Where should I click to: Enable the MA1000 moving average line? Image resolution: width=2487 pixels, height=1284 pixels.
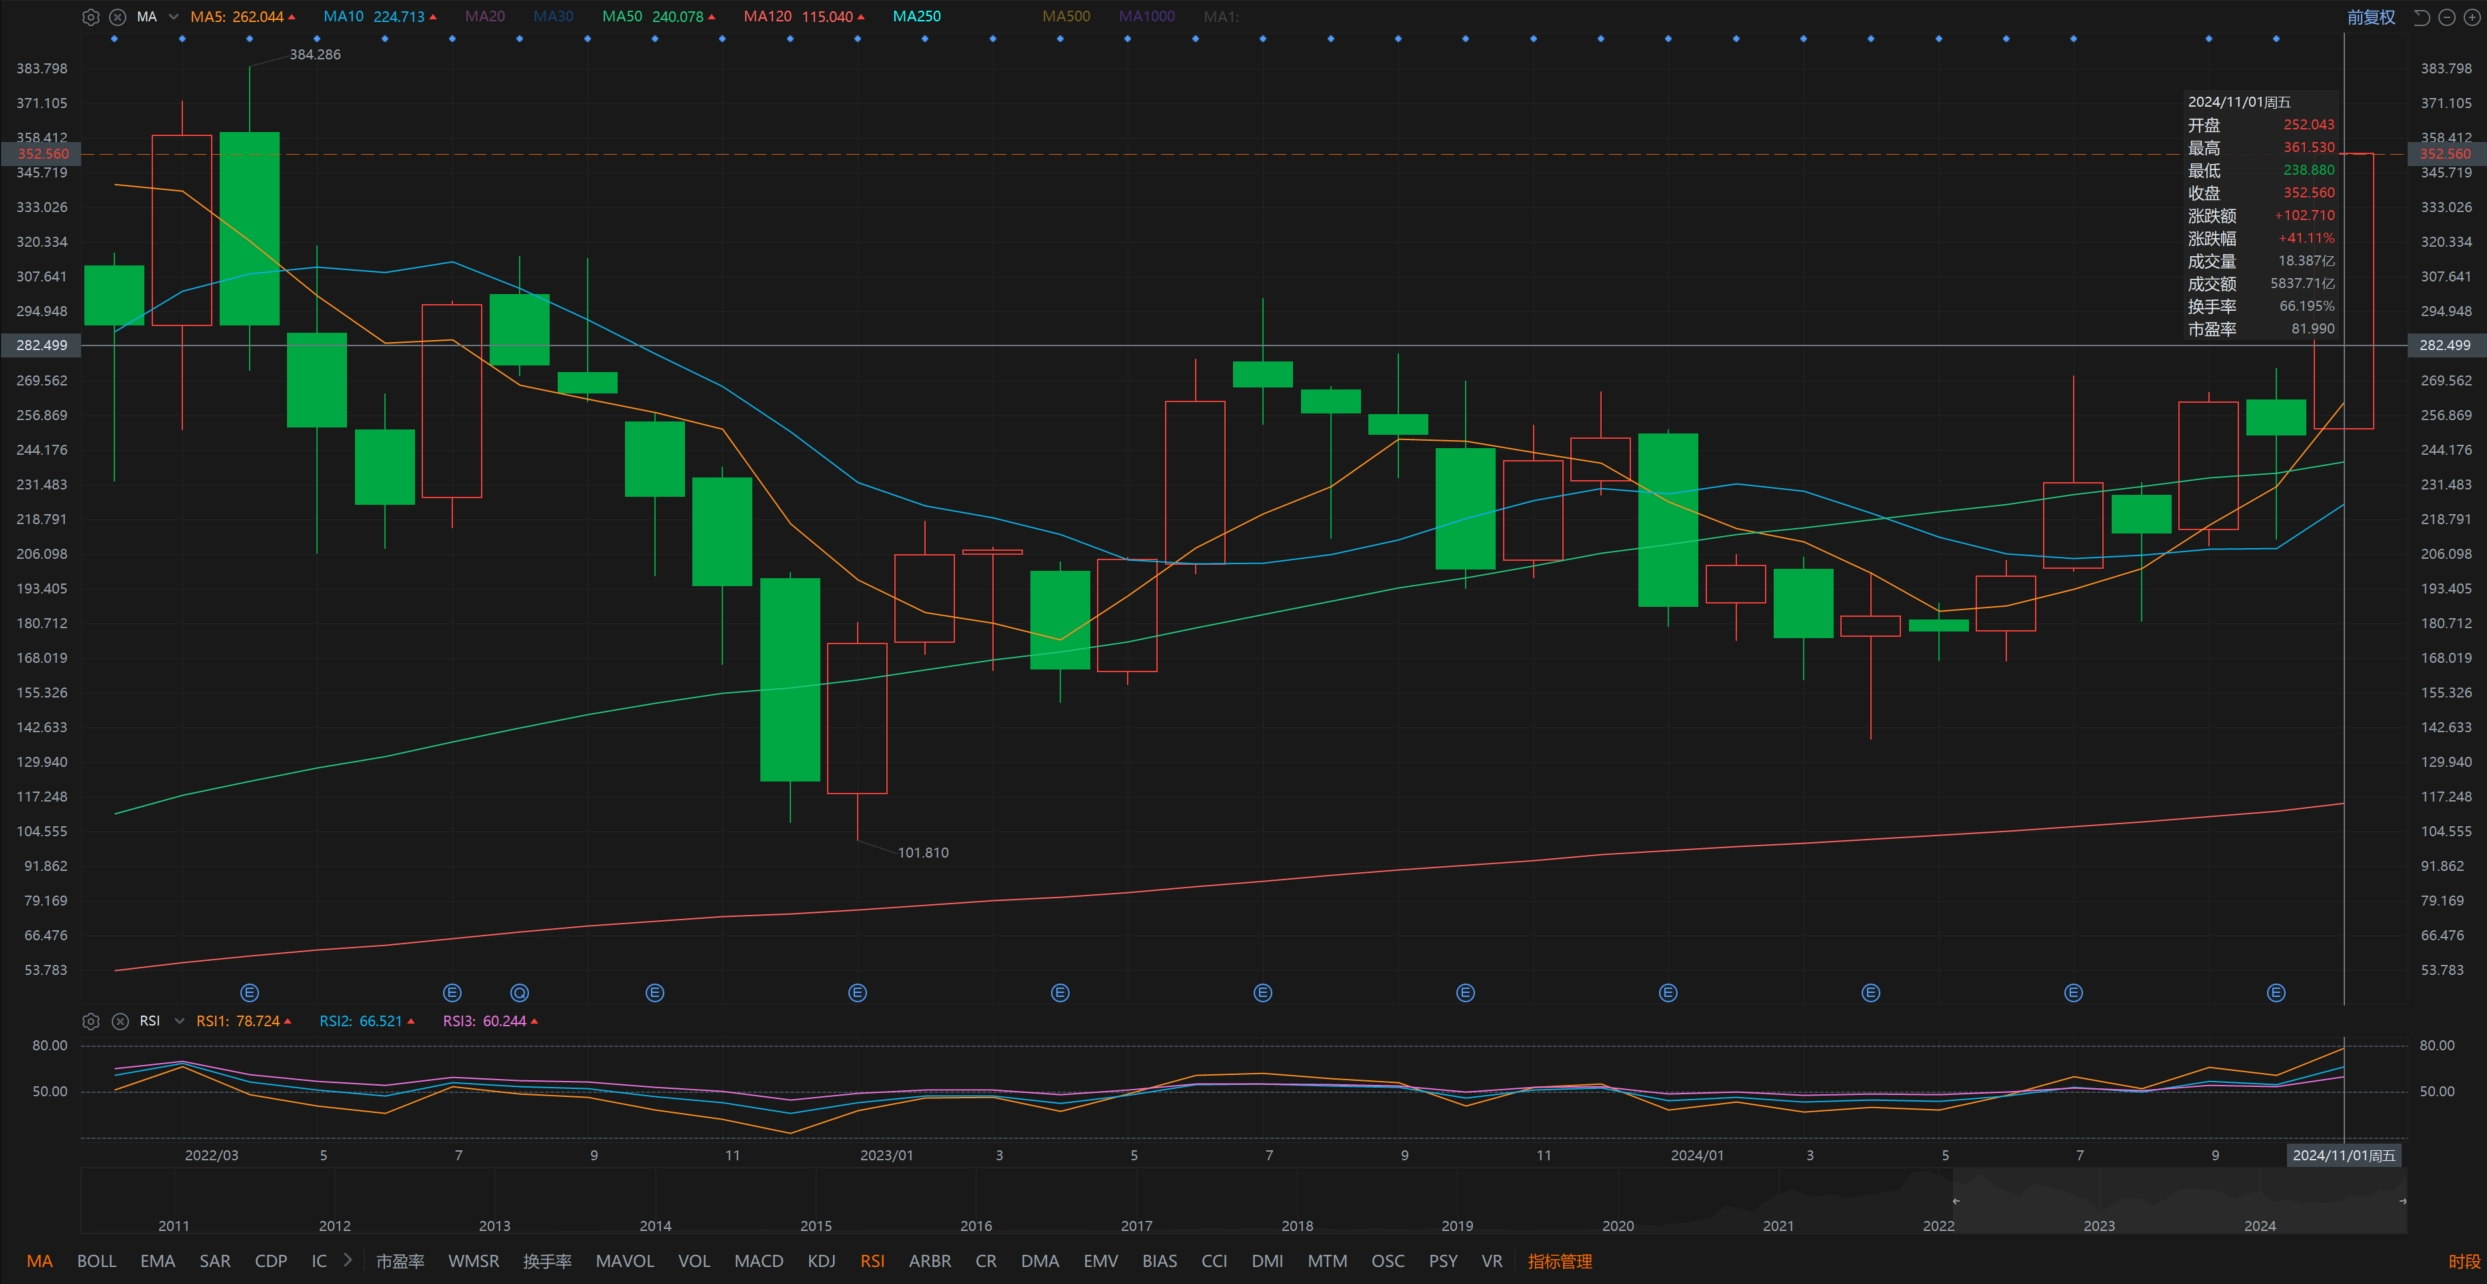[x=1147, y=17]
